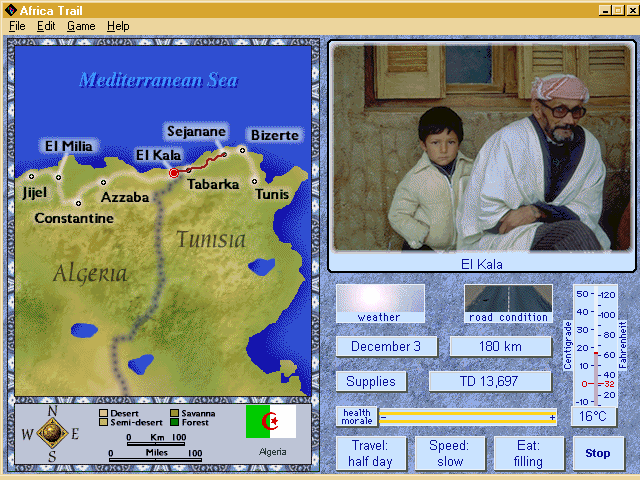The width and height of the screenshot is (640, 480).
Task: Click the El Milia city dot on map
Action: click(x=58, y=178)
